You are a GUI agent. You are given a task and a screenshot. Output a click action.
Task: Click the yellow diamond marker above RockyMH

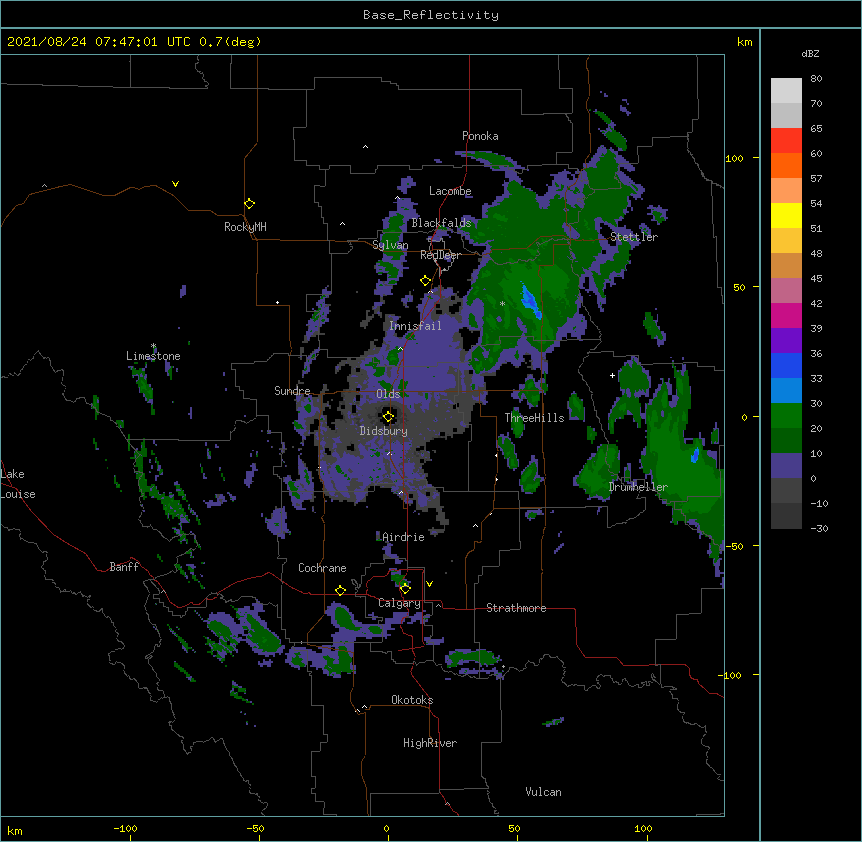[x=249, y=204]
